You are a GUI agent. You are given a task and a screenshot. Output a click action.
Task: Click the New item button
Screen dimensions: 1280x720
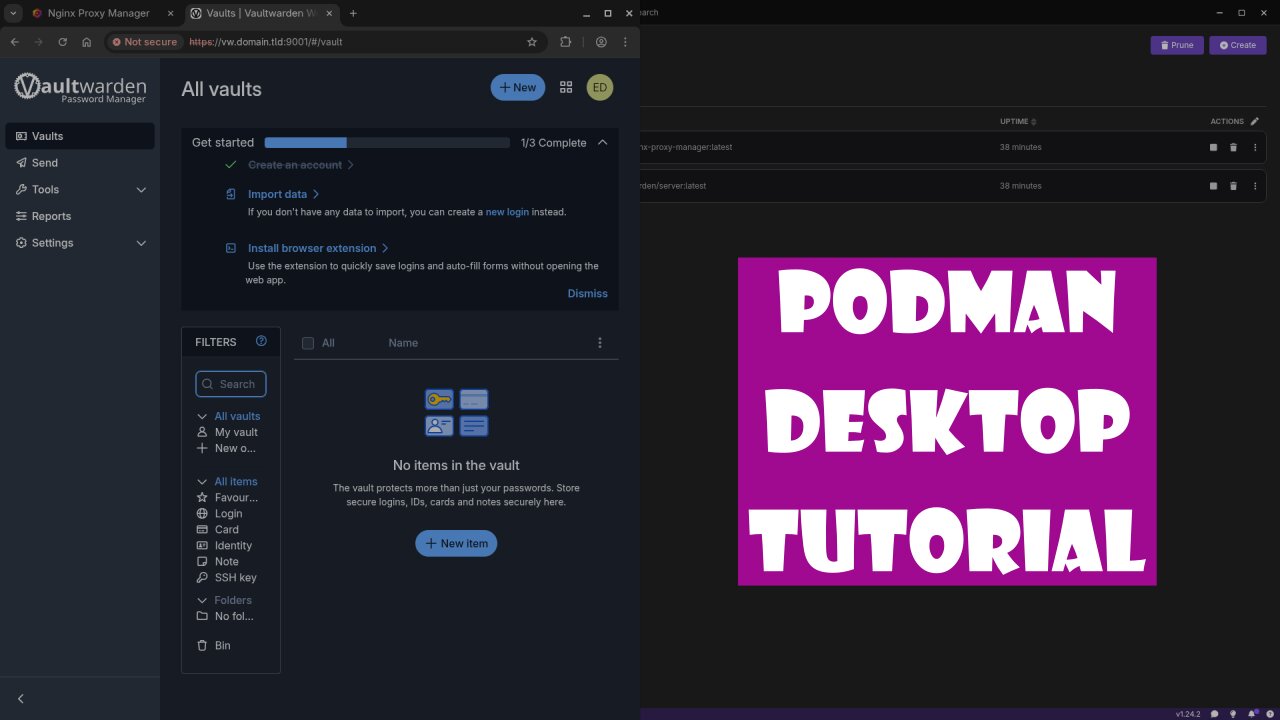click(x=456, y=543)
